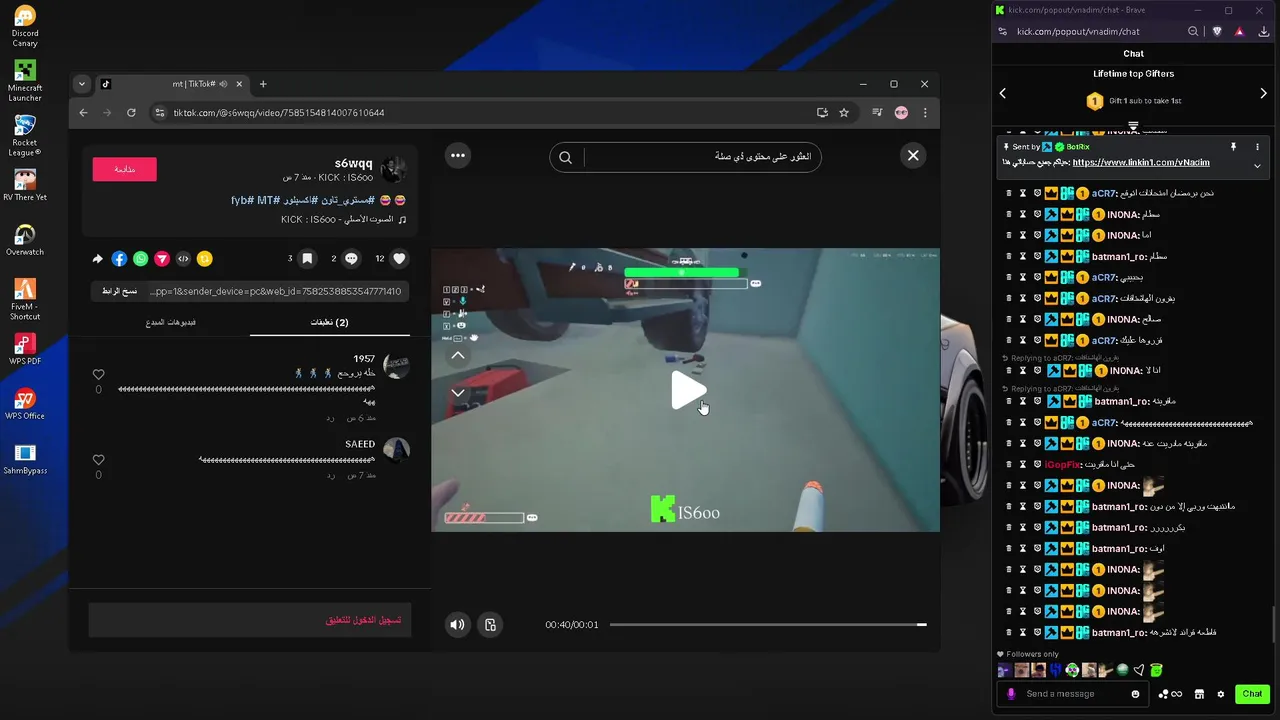The image size is (1280, 720).
Task: Click the yellow repost icon
Action: (204, 259)
